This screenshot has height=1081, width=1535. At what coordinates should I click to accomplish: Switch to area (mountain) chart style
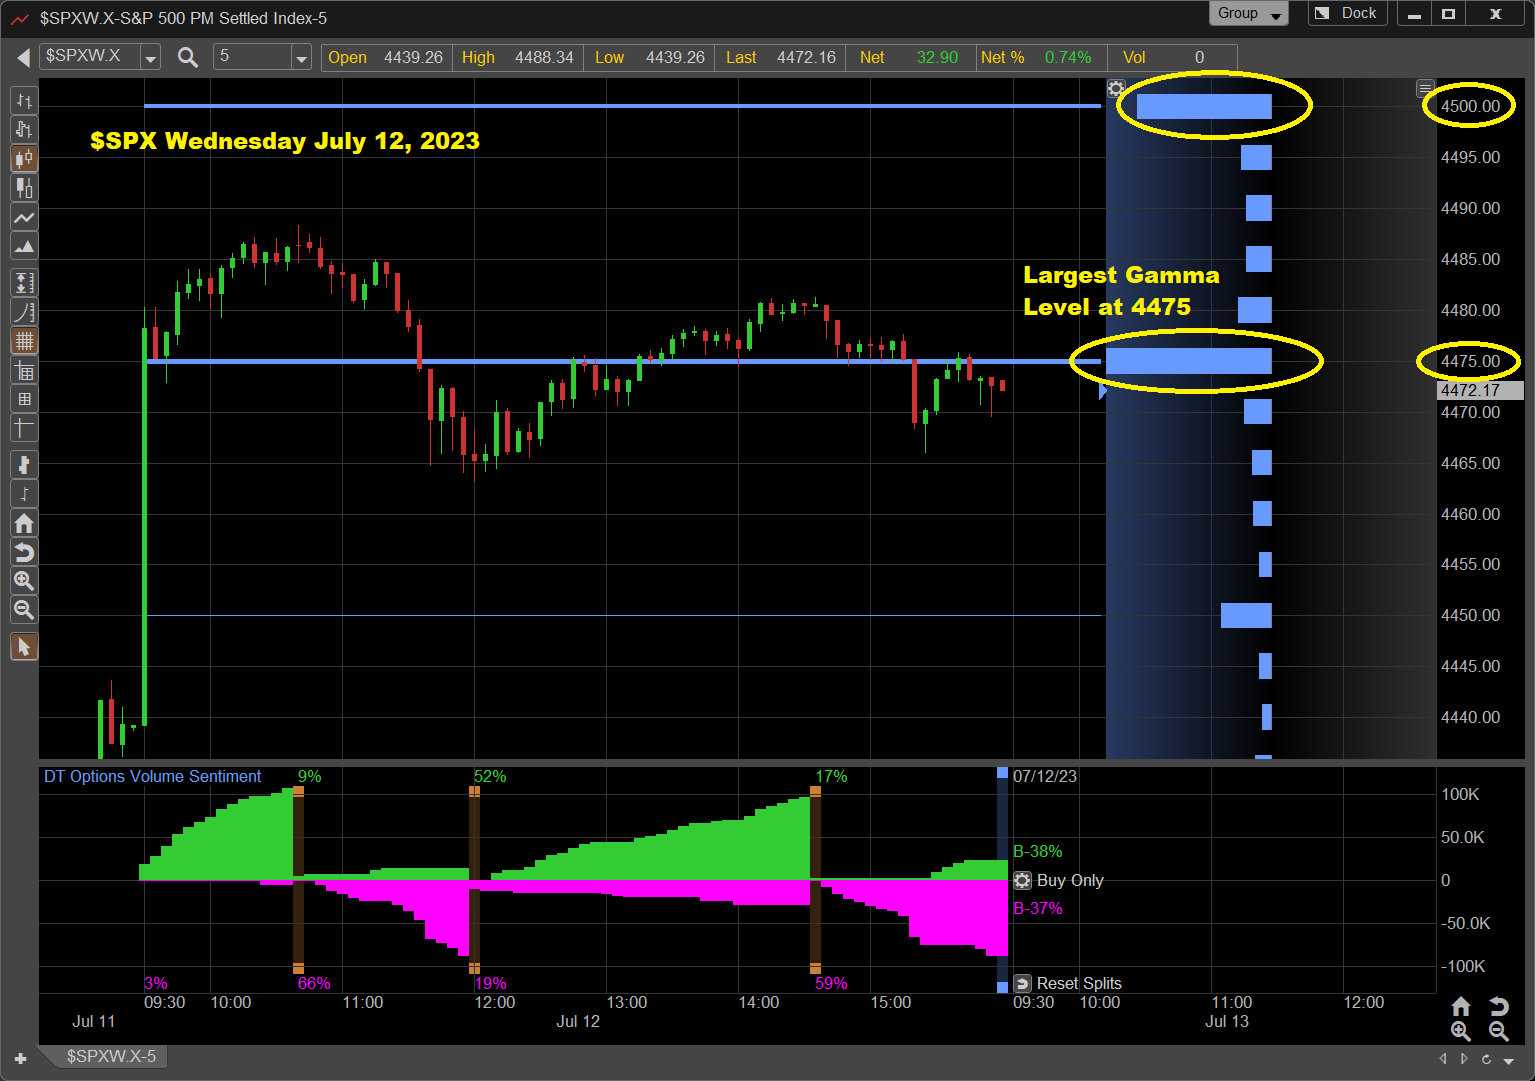click(x=24, y=246)
